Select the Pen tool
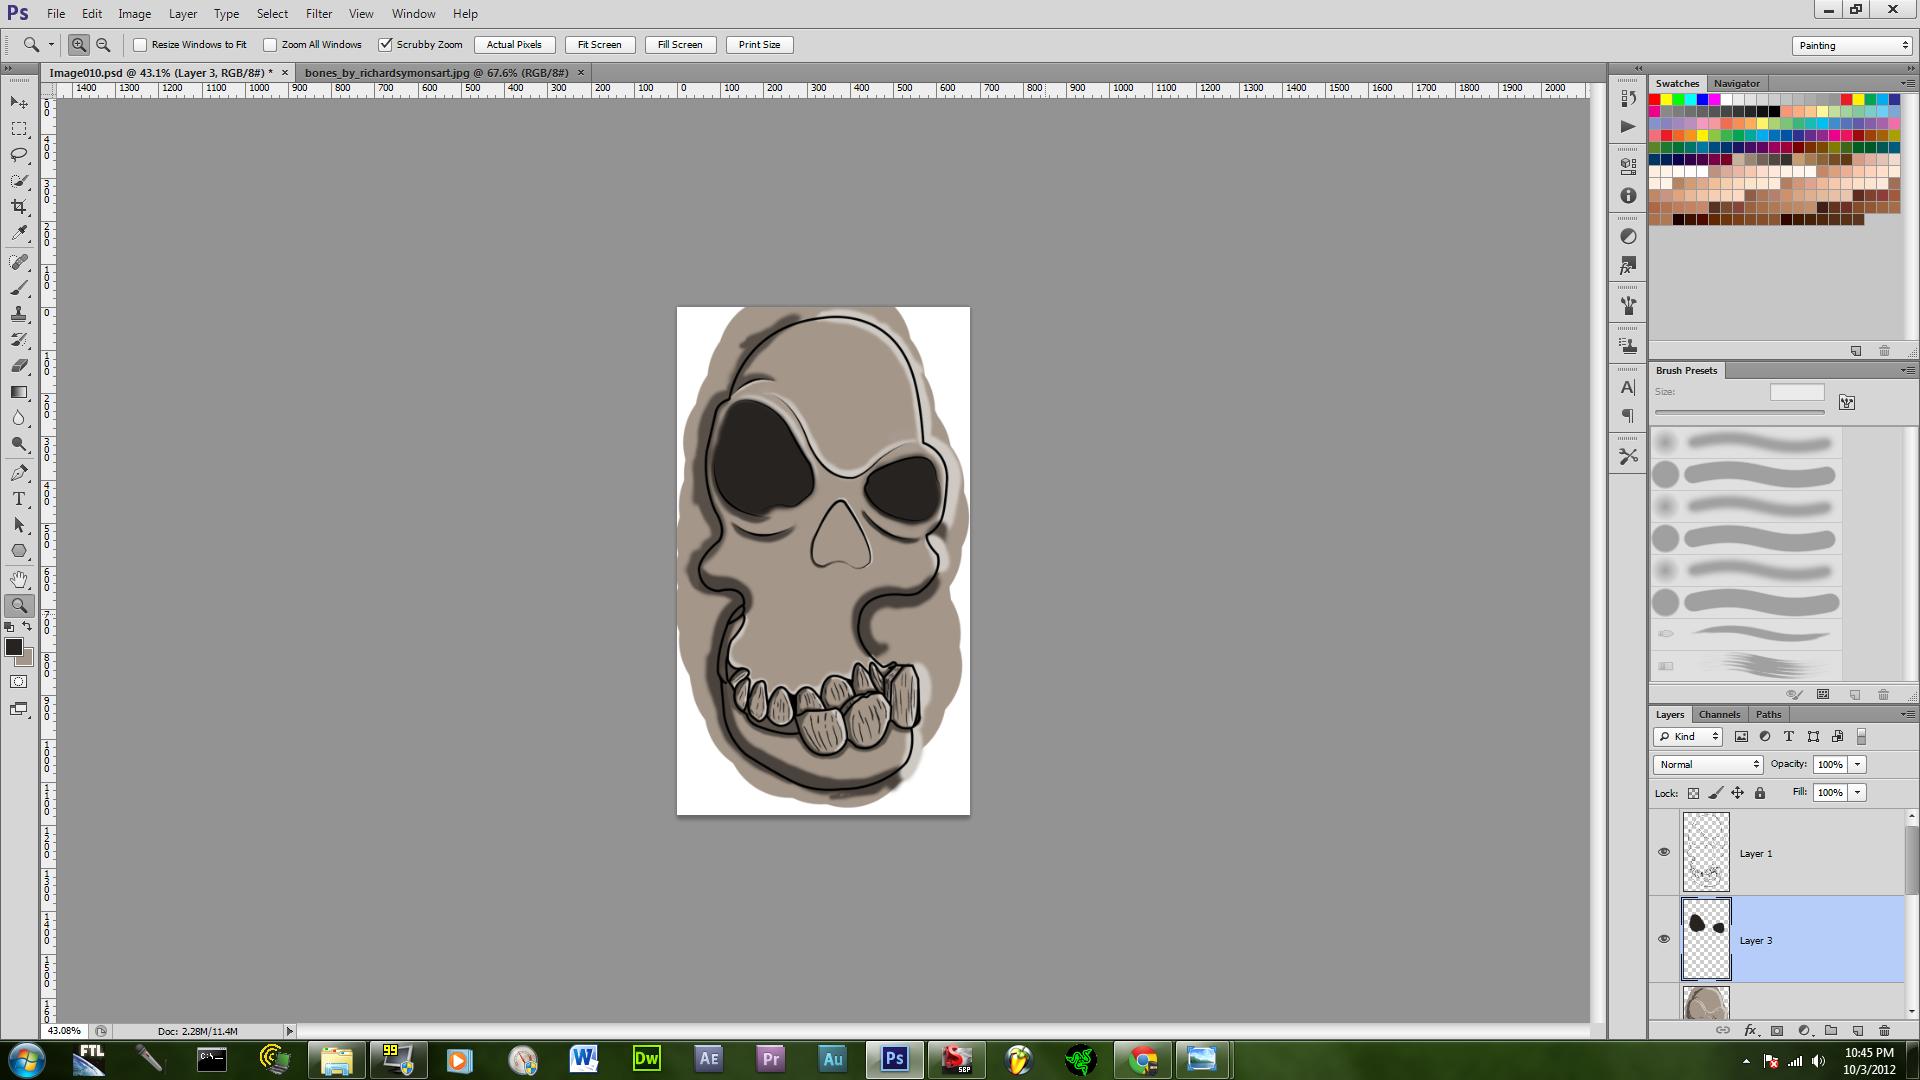 19,473
